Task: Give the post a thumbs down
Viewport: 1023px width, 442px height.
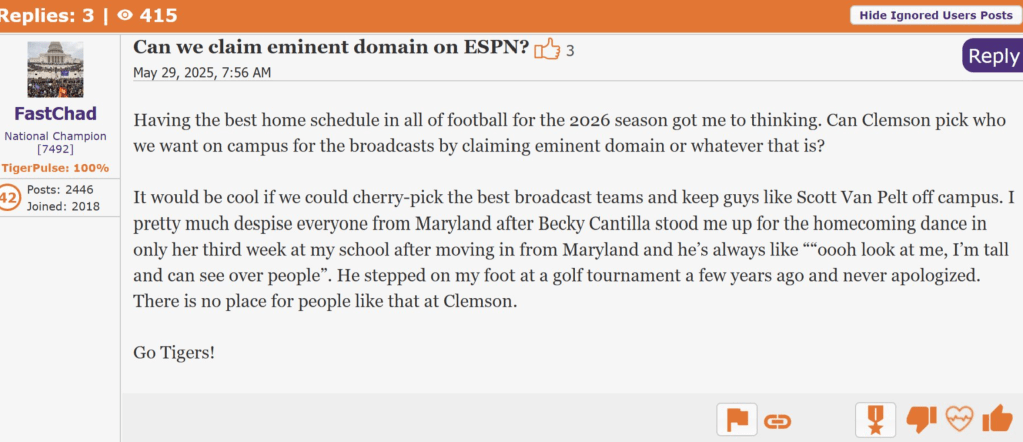Action: coord(921,420)
